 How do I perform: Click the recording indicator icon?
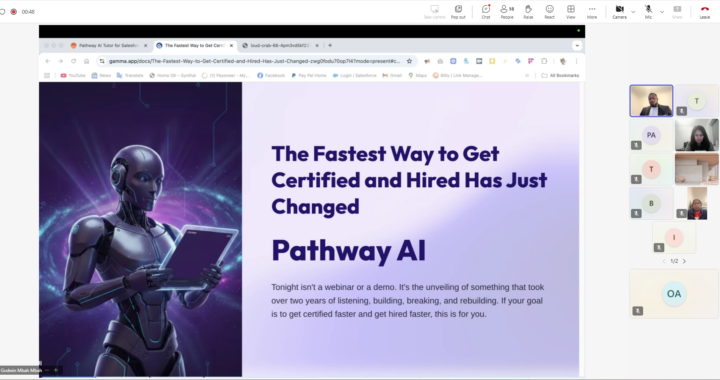coord(14,11)
